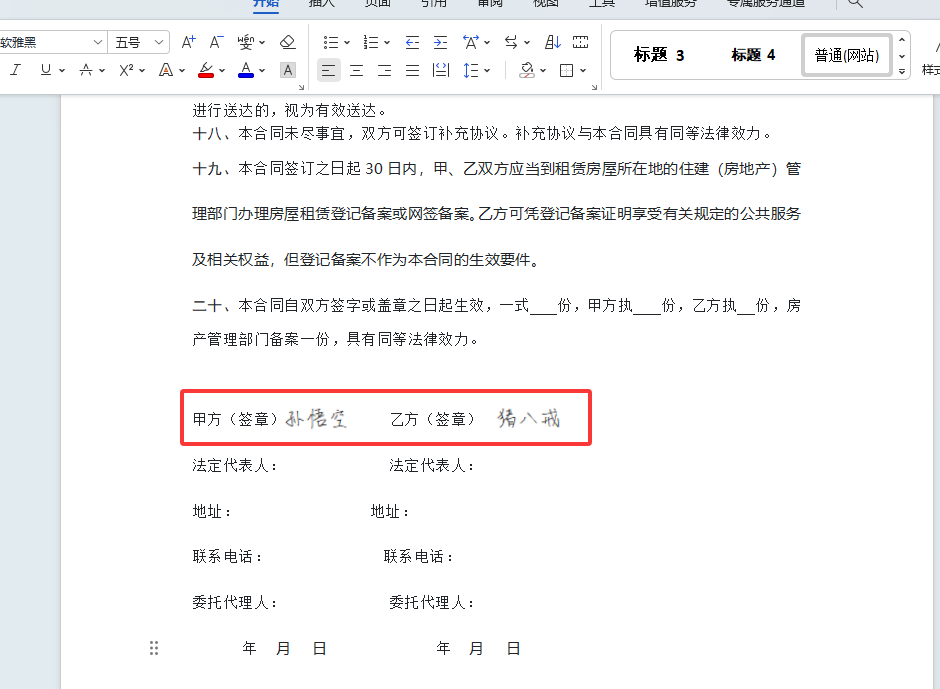Toggle italic formatting

pyautogui.click(x=14, y=70)
